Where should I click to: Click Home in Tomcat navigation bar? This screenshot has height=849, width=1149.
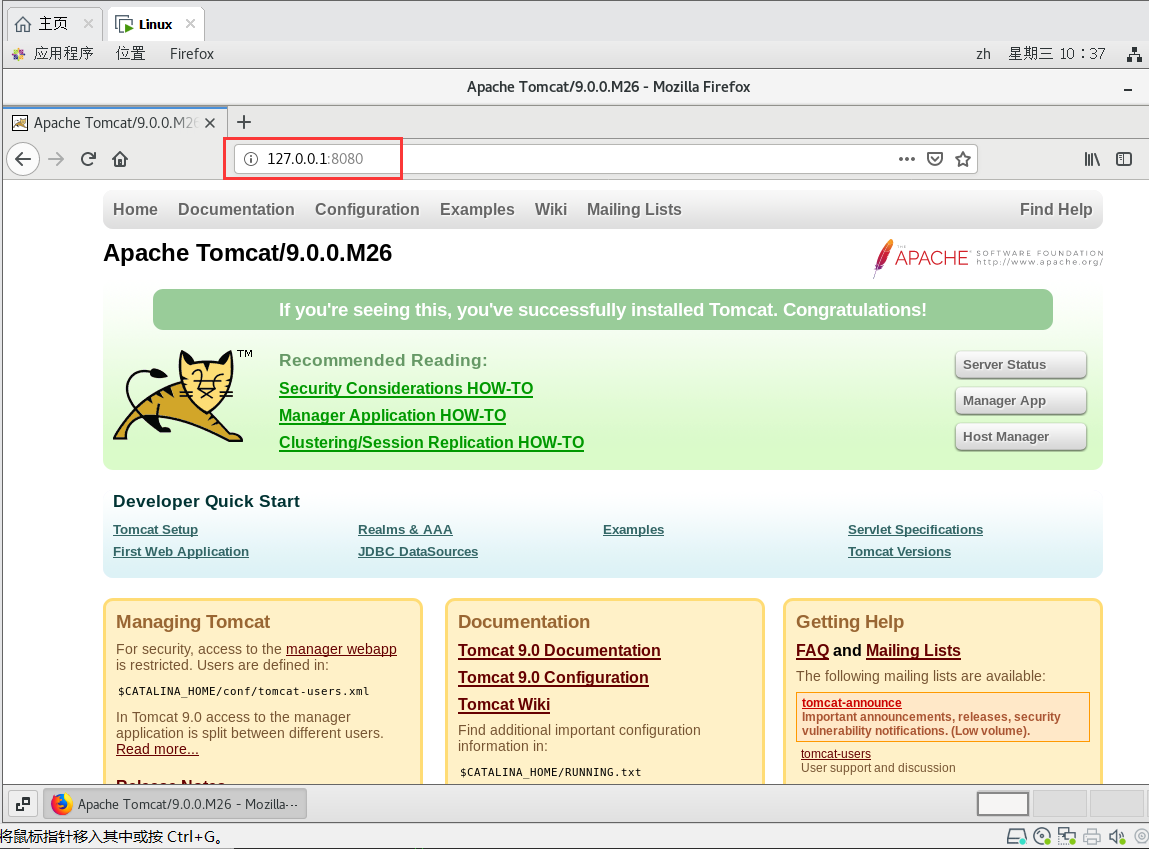tap(136, 210)
